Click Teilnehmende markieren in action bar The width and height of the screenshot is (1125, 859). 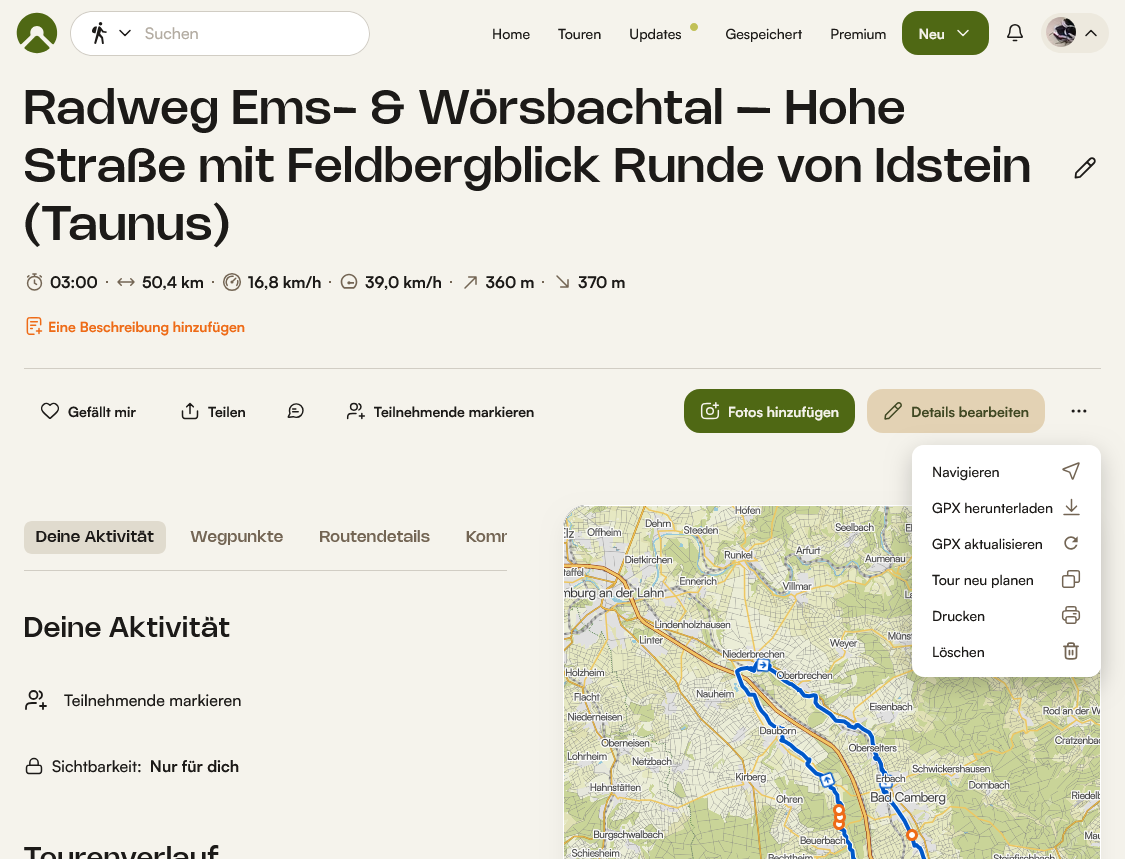point(441,412)
